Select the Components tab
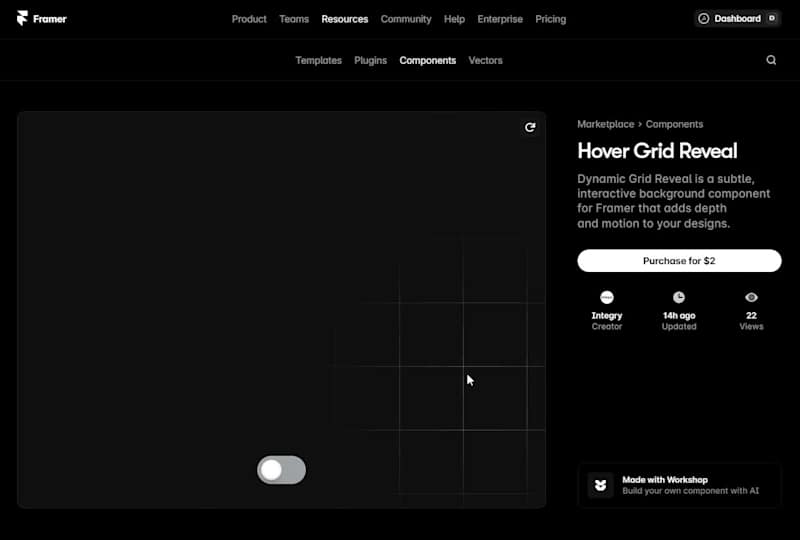 [x=428, y=60]
